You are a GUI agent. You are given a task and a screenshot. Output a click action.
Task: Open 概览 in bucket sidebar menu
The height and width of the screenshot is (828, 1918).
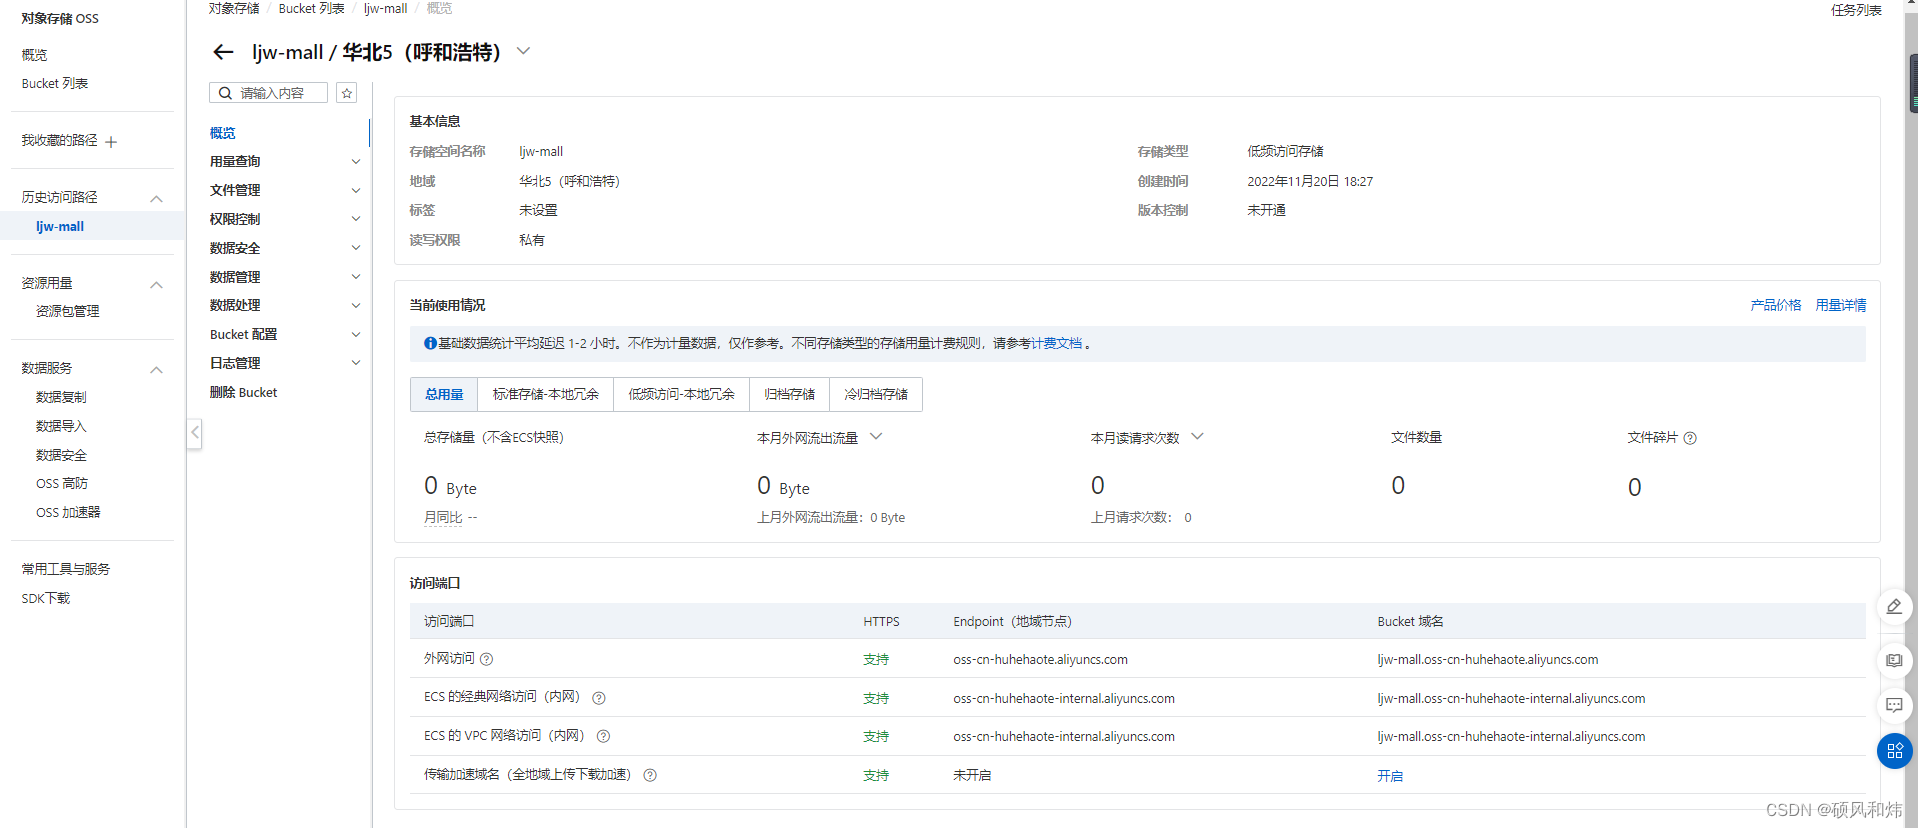click(x=222, y=133)
